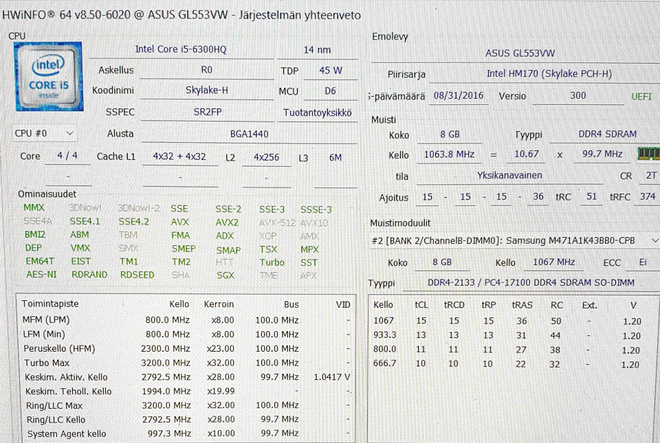Click the AVX2 feature label

click(x=227, y=222)
